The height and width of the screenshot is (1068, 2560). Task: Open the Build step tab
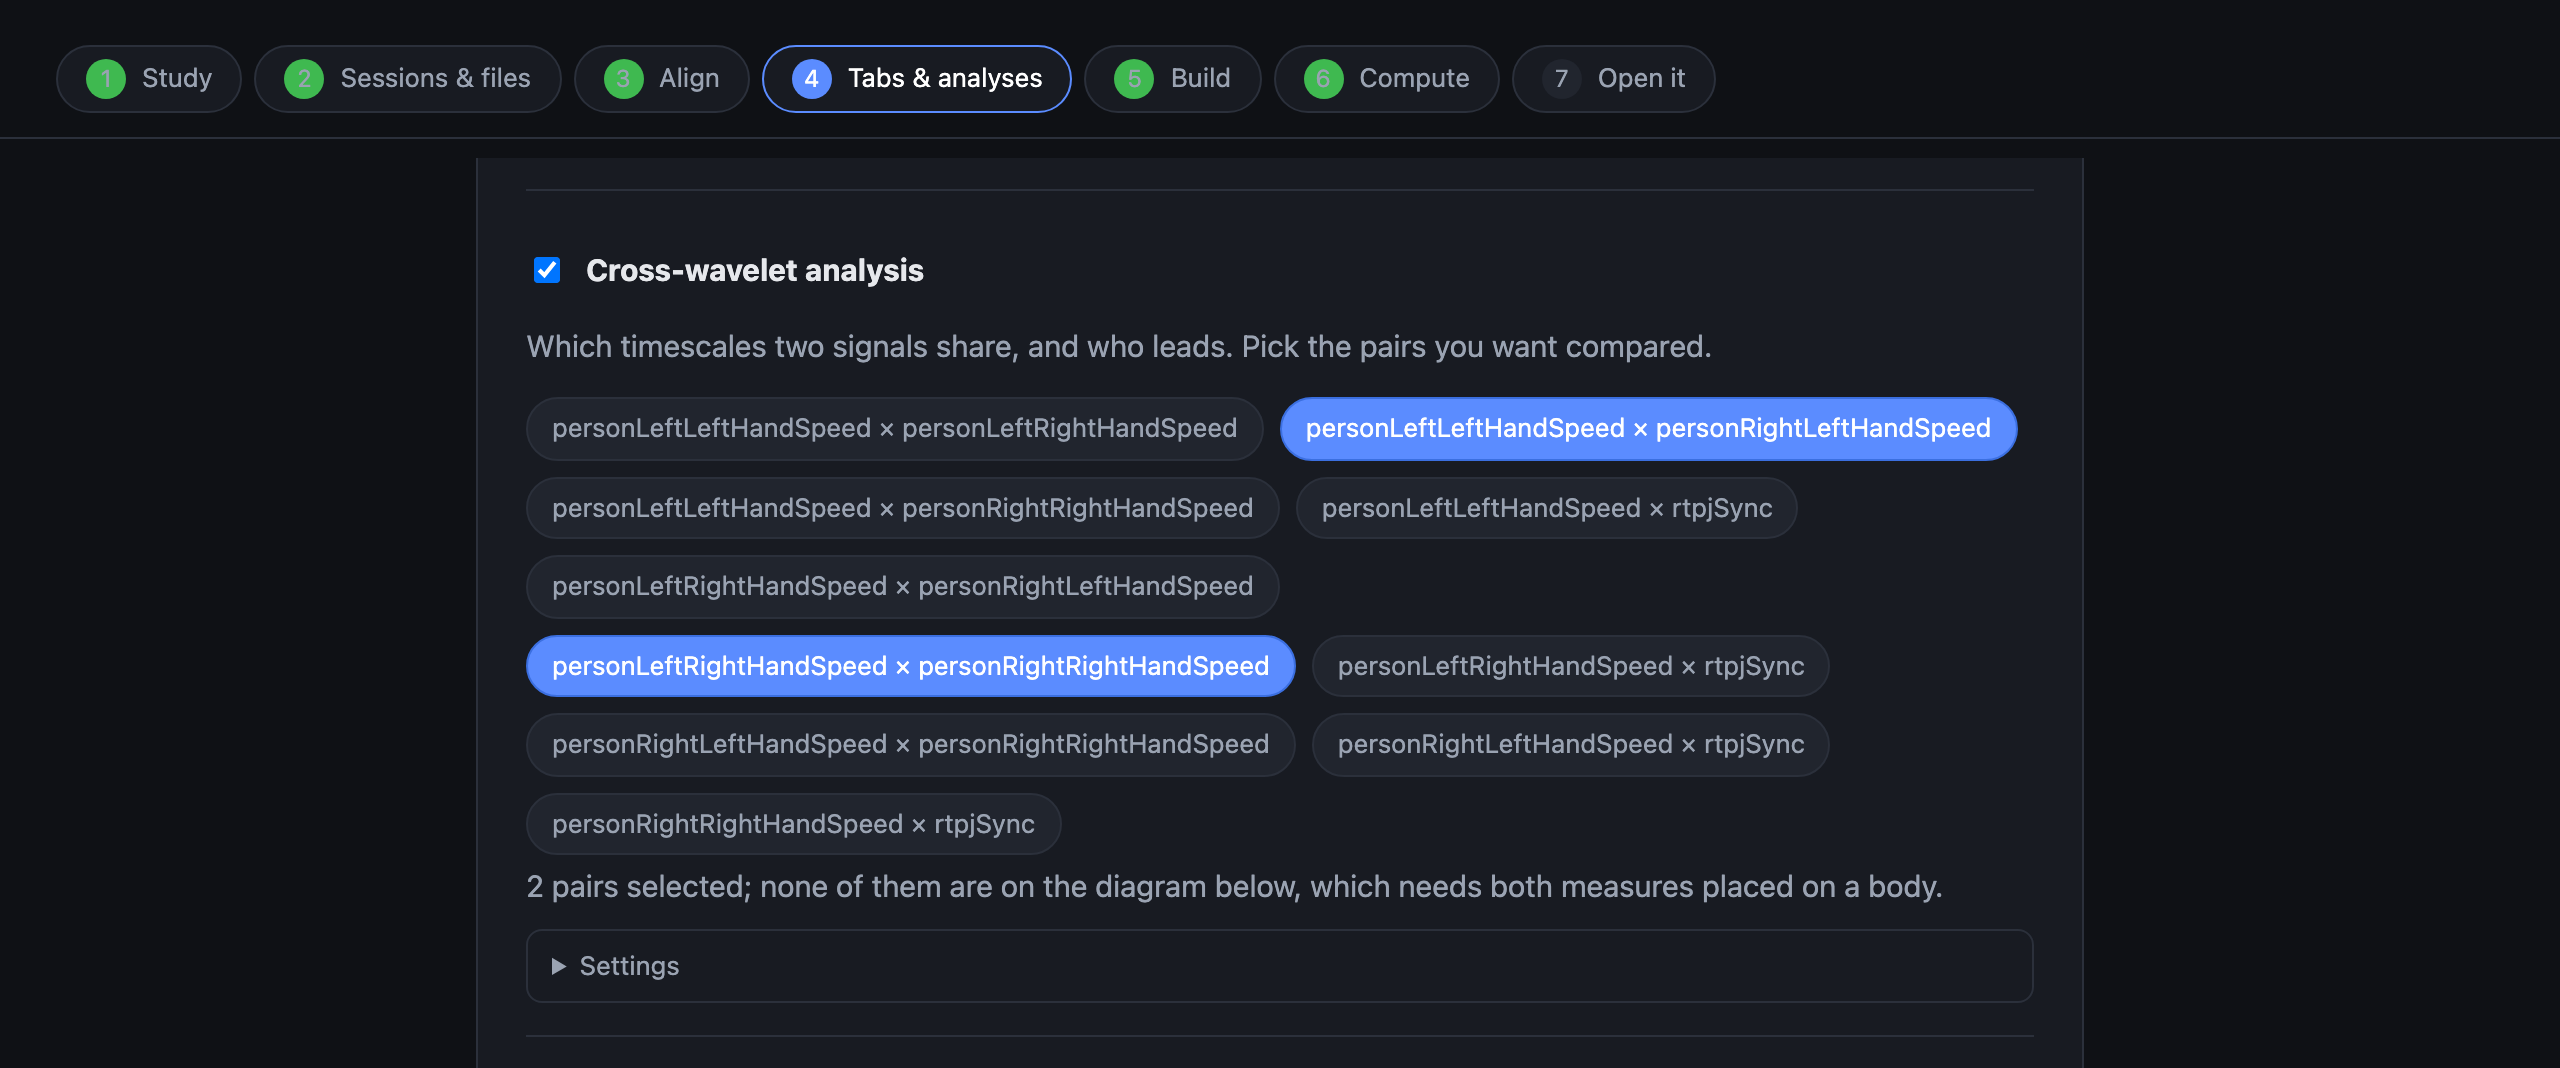point(1172,79)
